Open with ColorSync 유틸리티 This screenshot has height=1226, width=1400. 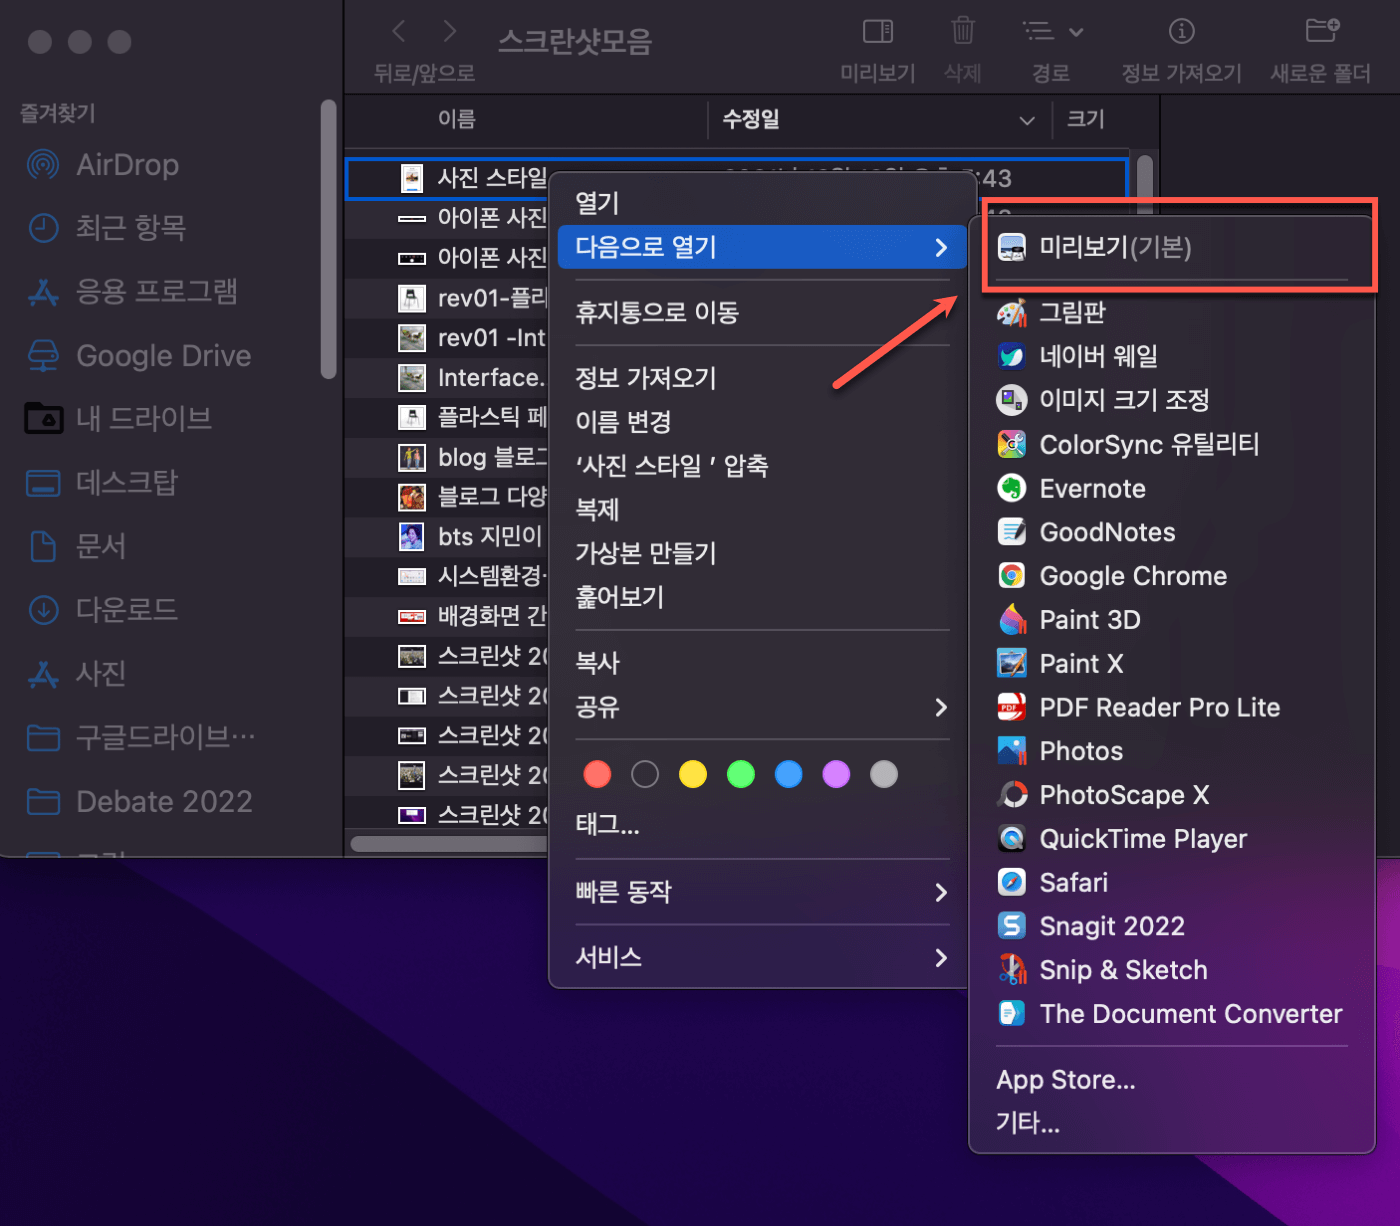1172,444
